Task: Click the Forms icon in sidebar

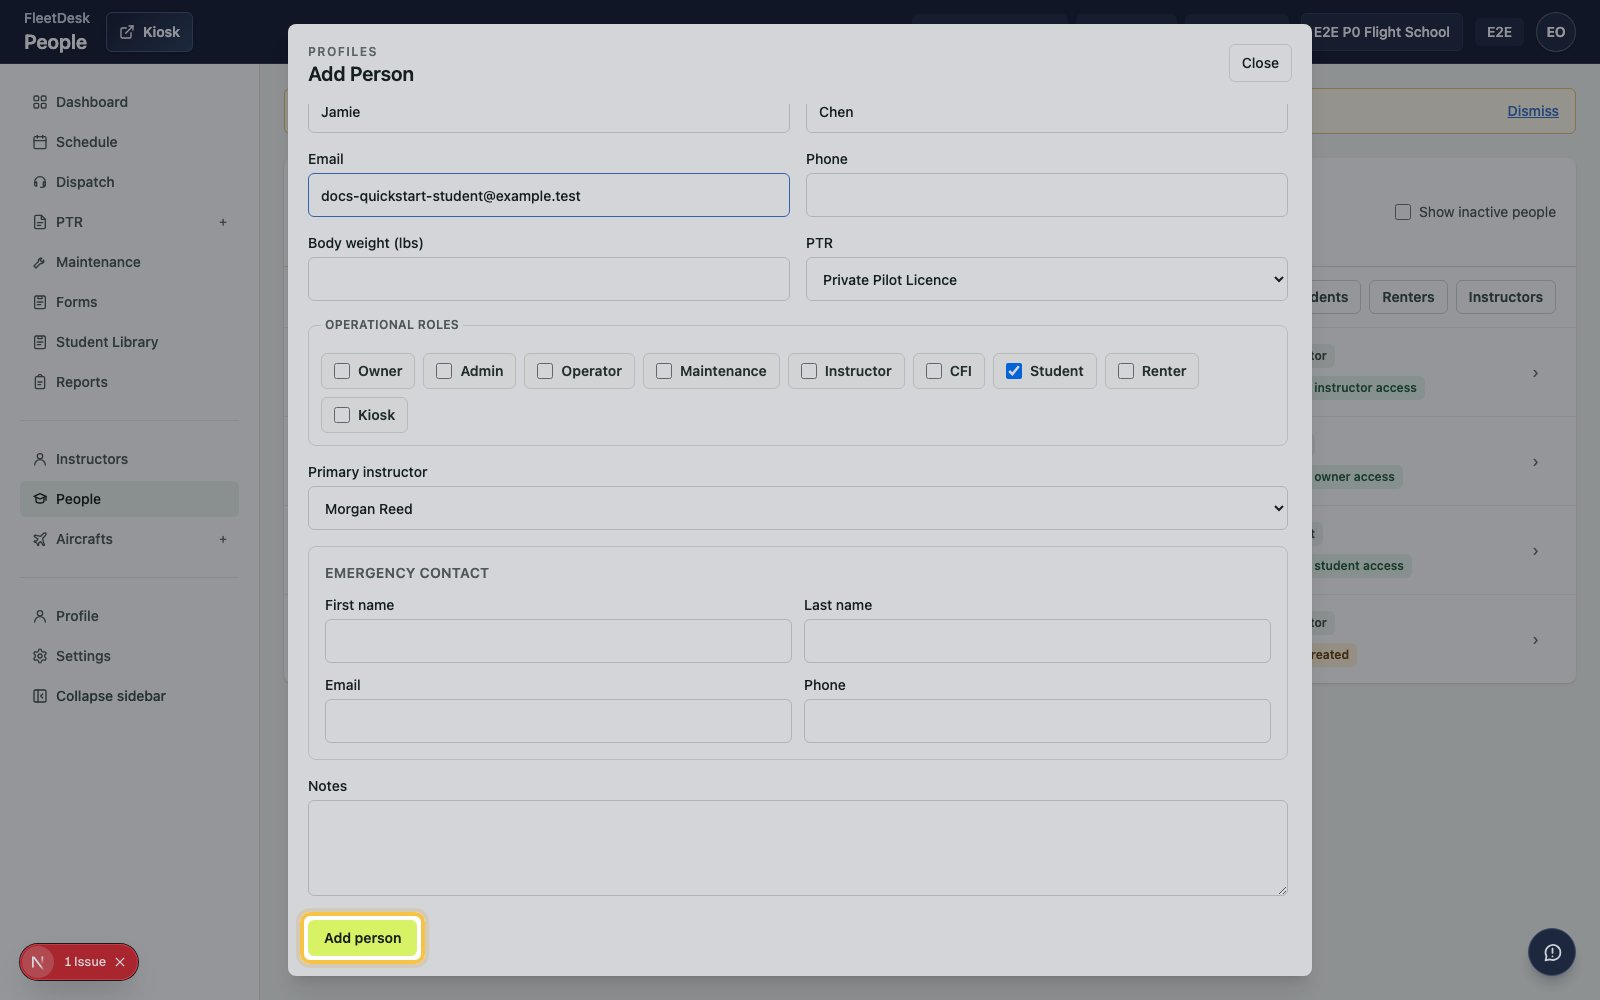Action: (40, 302)
